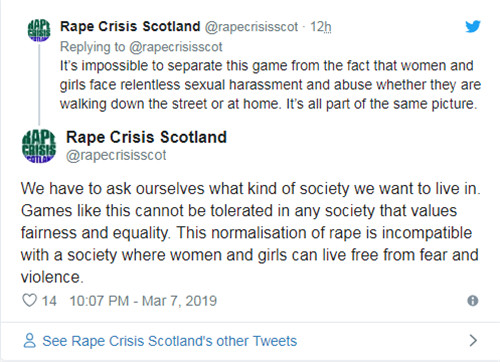Screen dimensions: 500x362
Task: Click the normalisation of rape sentence
Action: point(250,255)
